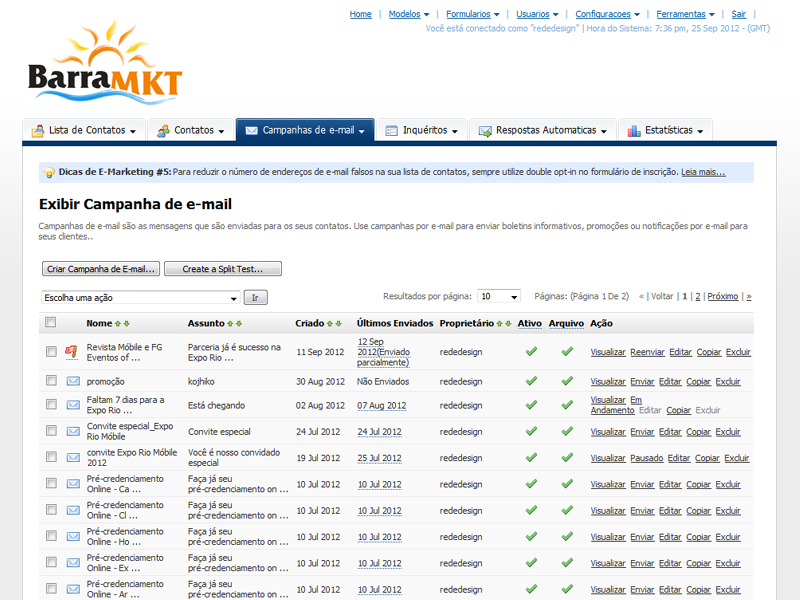Expand the Formularios top menu
This screenshot has width=800, height=600.
click(472, 14)
